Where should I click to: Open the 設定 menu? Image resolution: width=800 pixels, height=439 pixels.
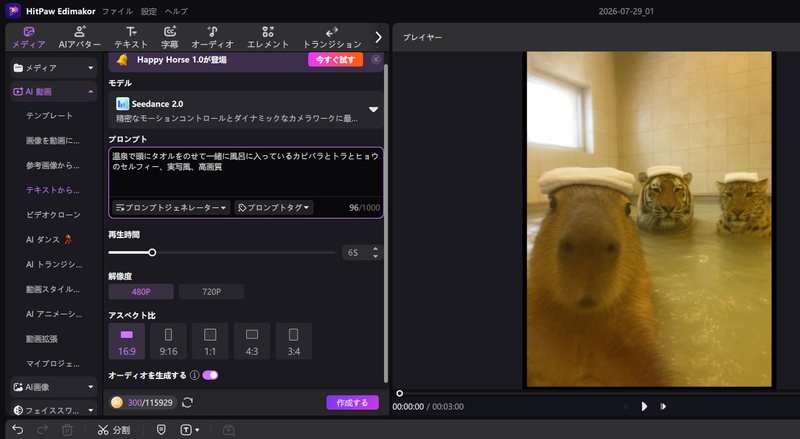tap(149, 11)
